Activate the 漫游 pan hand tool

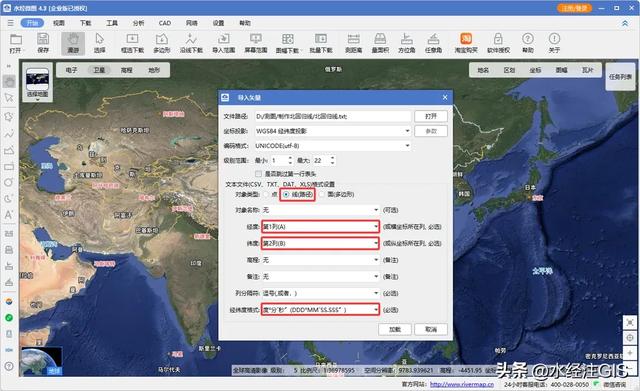click(73, 43)
